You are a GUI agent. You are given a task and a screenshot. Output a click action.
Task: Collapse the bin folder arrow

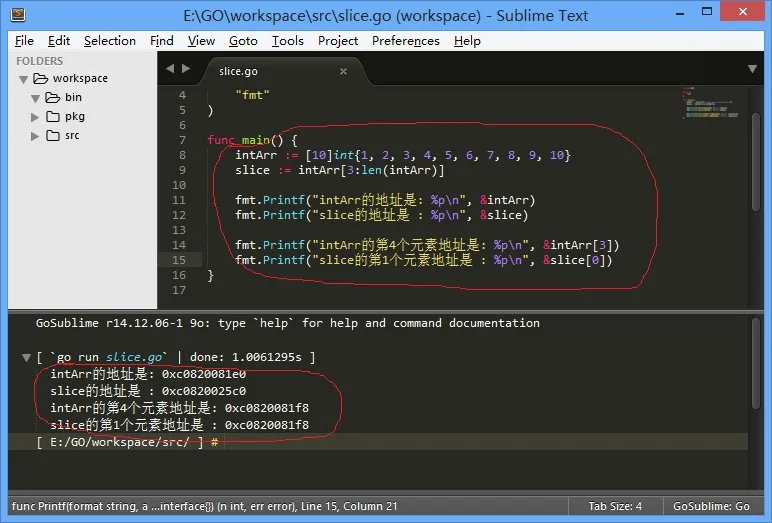(x=35, y=98)
